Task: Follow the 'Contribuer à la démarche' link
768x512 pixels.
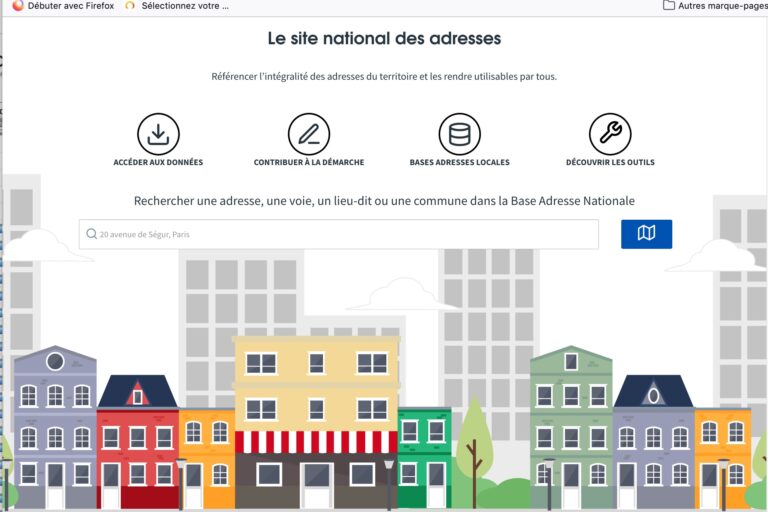Action: point(309,162)
